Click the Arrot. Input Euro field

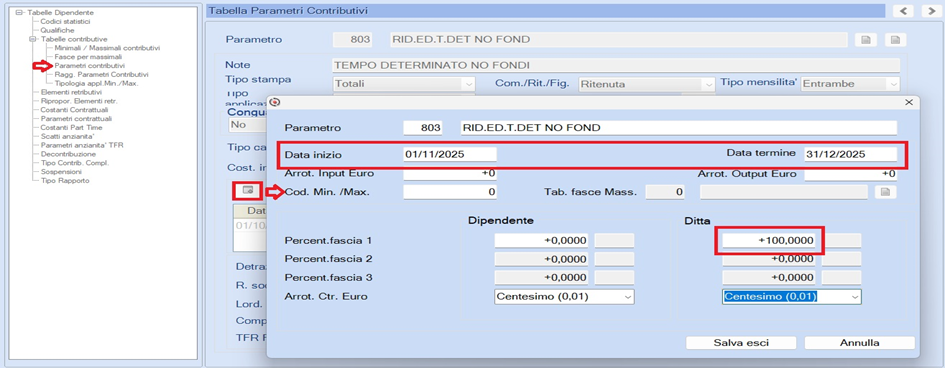[x=450, y=173]
